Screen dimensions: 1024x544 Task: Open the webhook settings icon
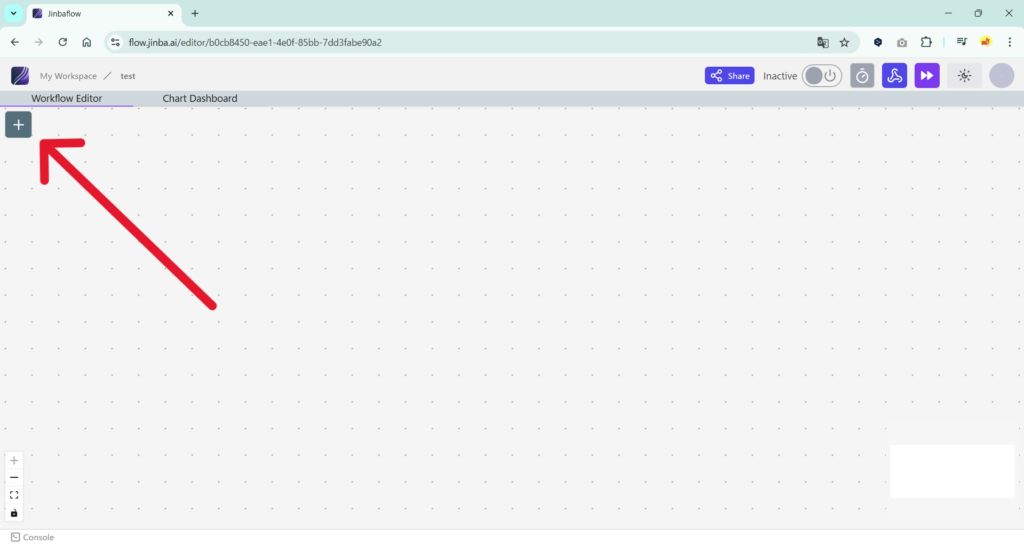894,76
